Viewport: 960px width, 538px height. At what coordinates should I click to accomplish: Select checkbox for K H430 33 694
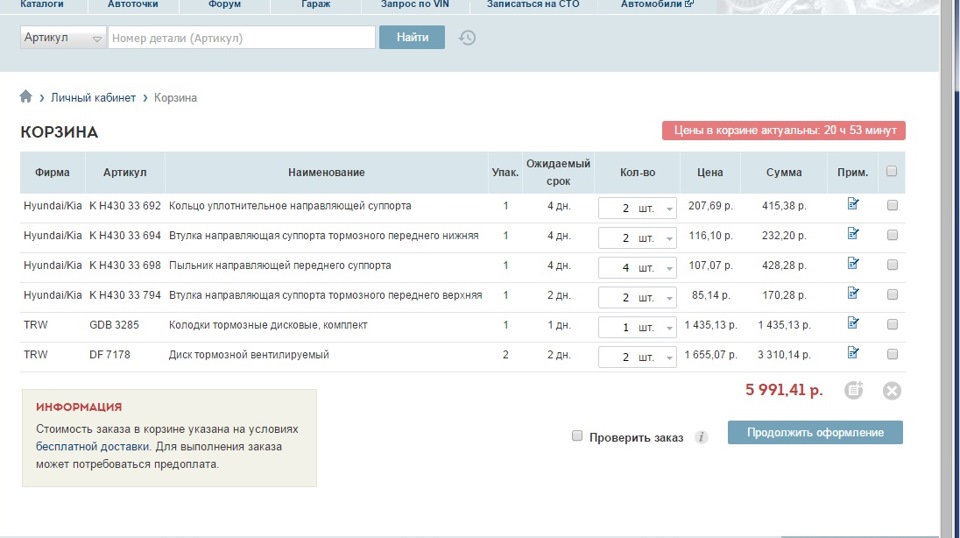click(x=892, y=235)
